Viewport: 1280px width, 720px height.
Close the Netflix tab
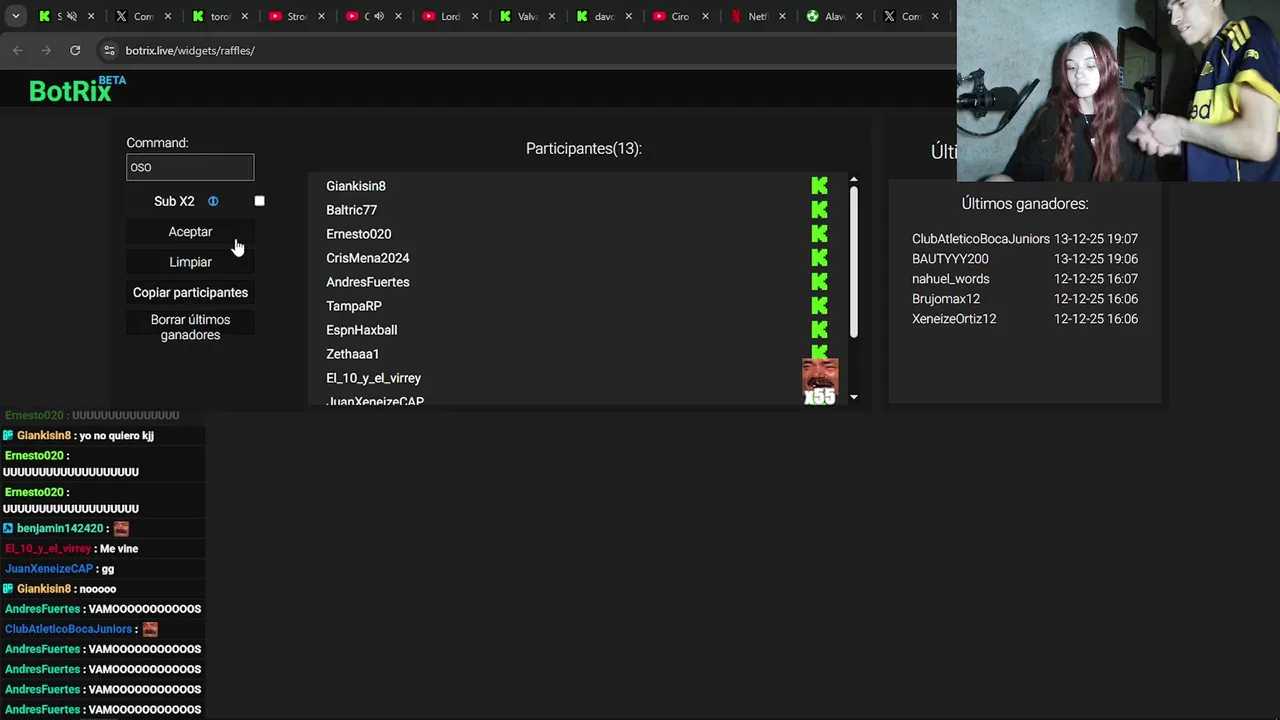click(x=782, y=16)
